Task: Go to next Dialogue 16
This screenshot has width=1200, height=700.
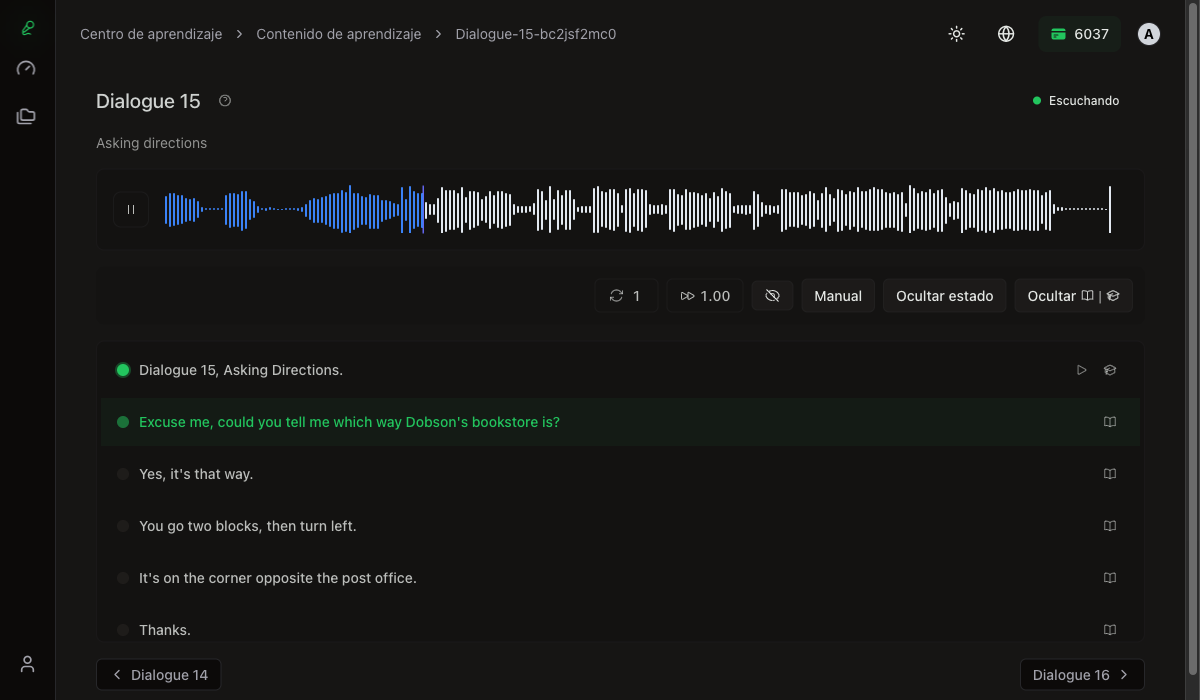Action: tap(1081, 675)
